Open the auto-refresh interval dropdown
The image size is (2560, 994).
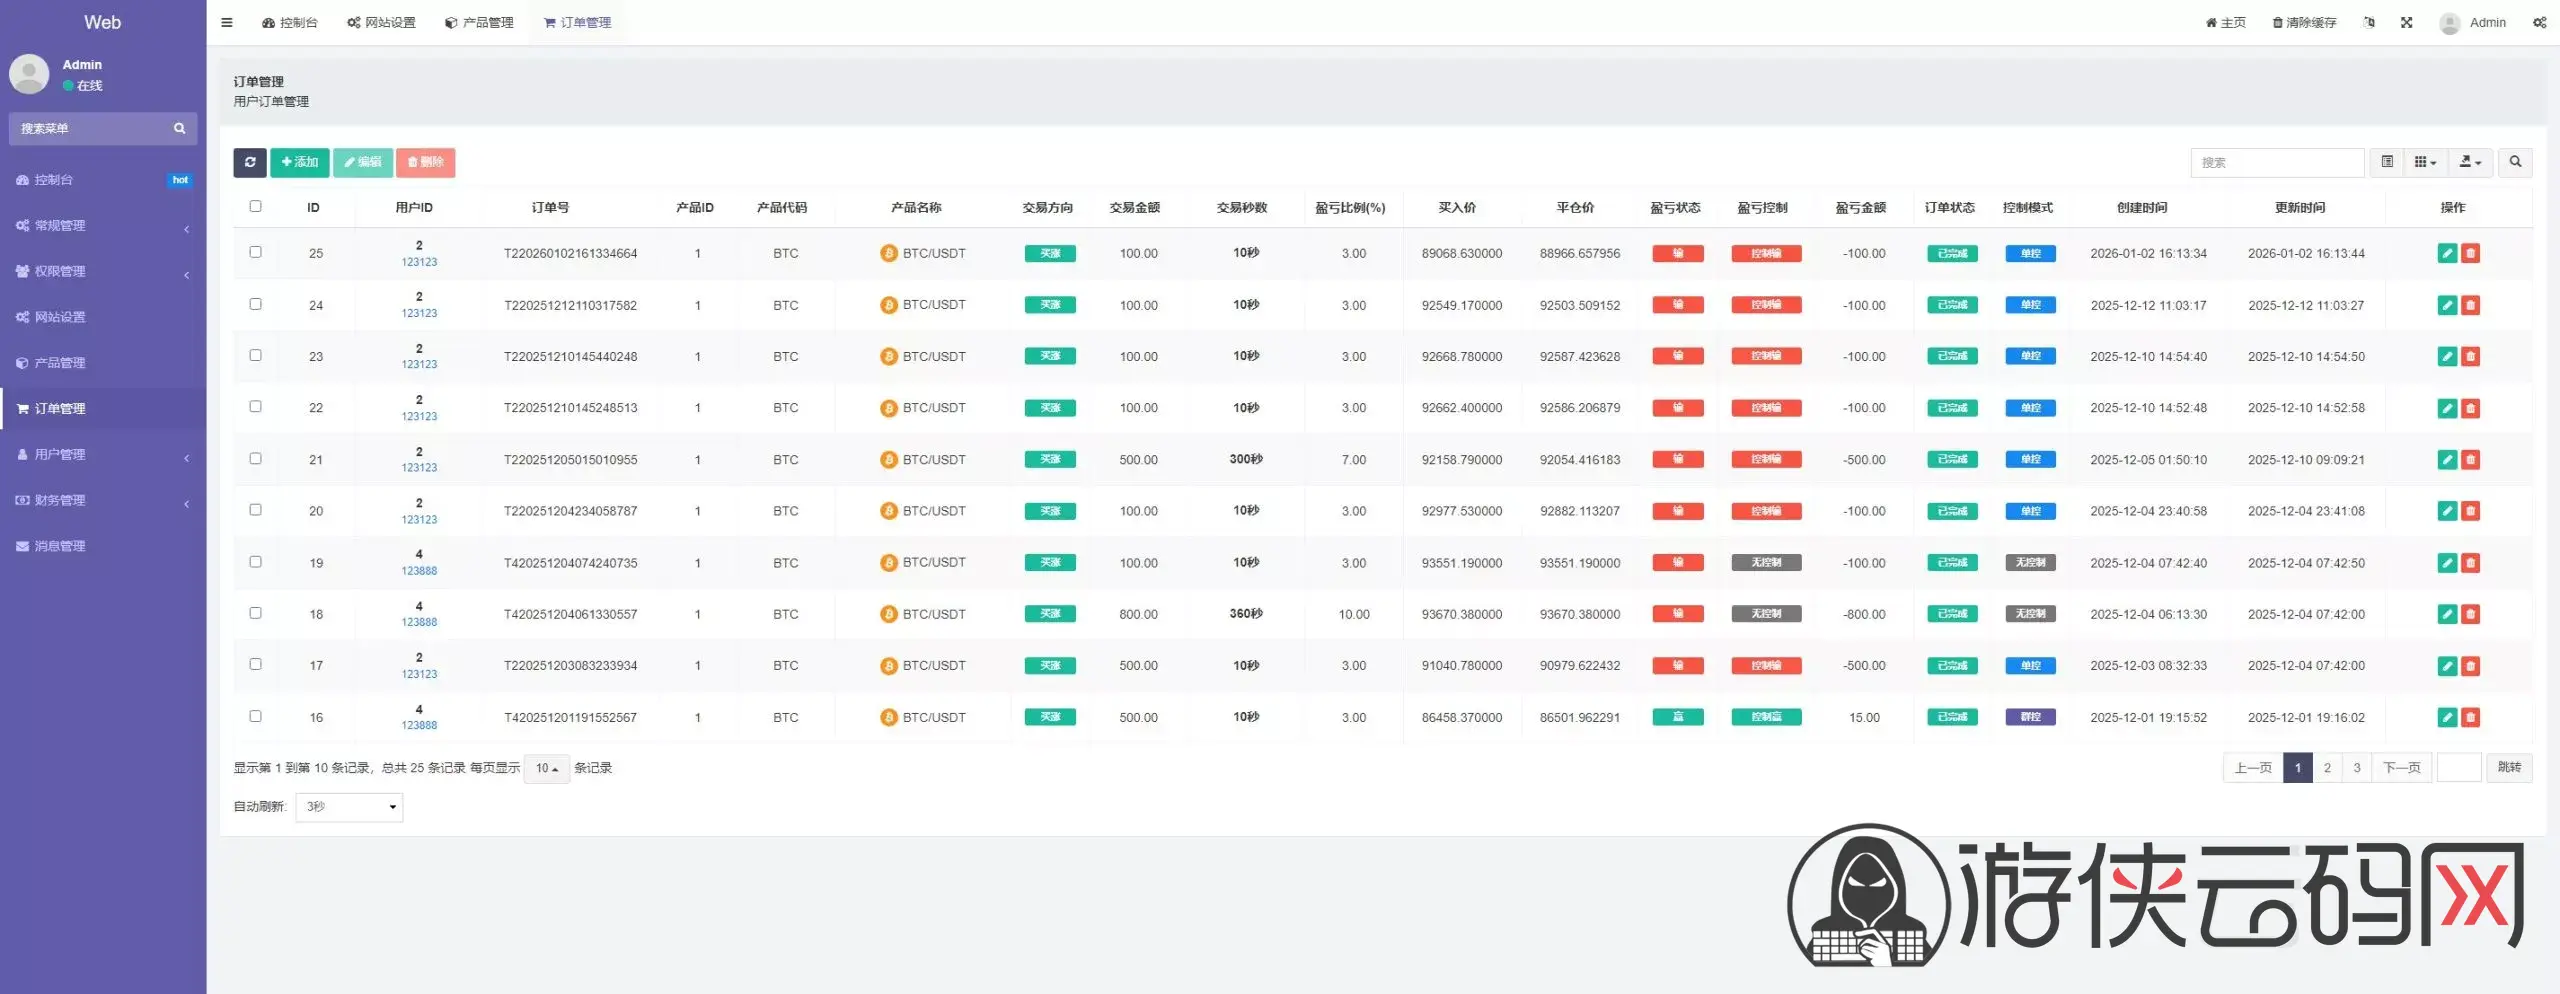pos(349,807)
